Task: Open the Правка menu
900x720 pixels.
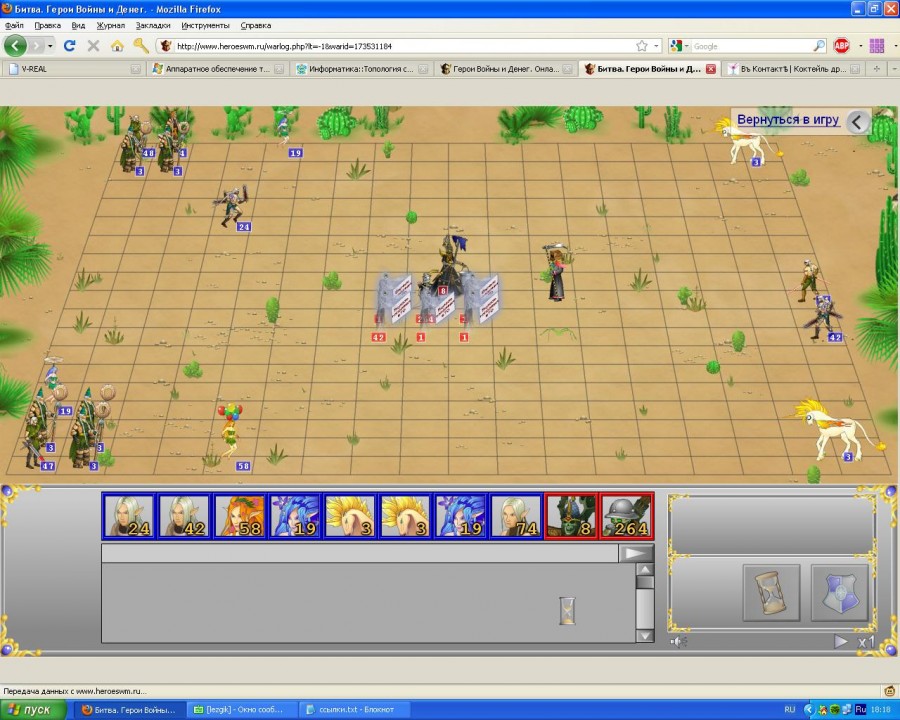Action: point(48,25)
